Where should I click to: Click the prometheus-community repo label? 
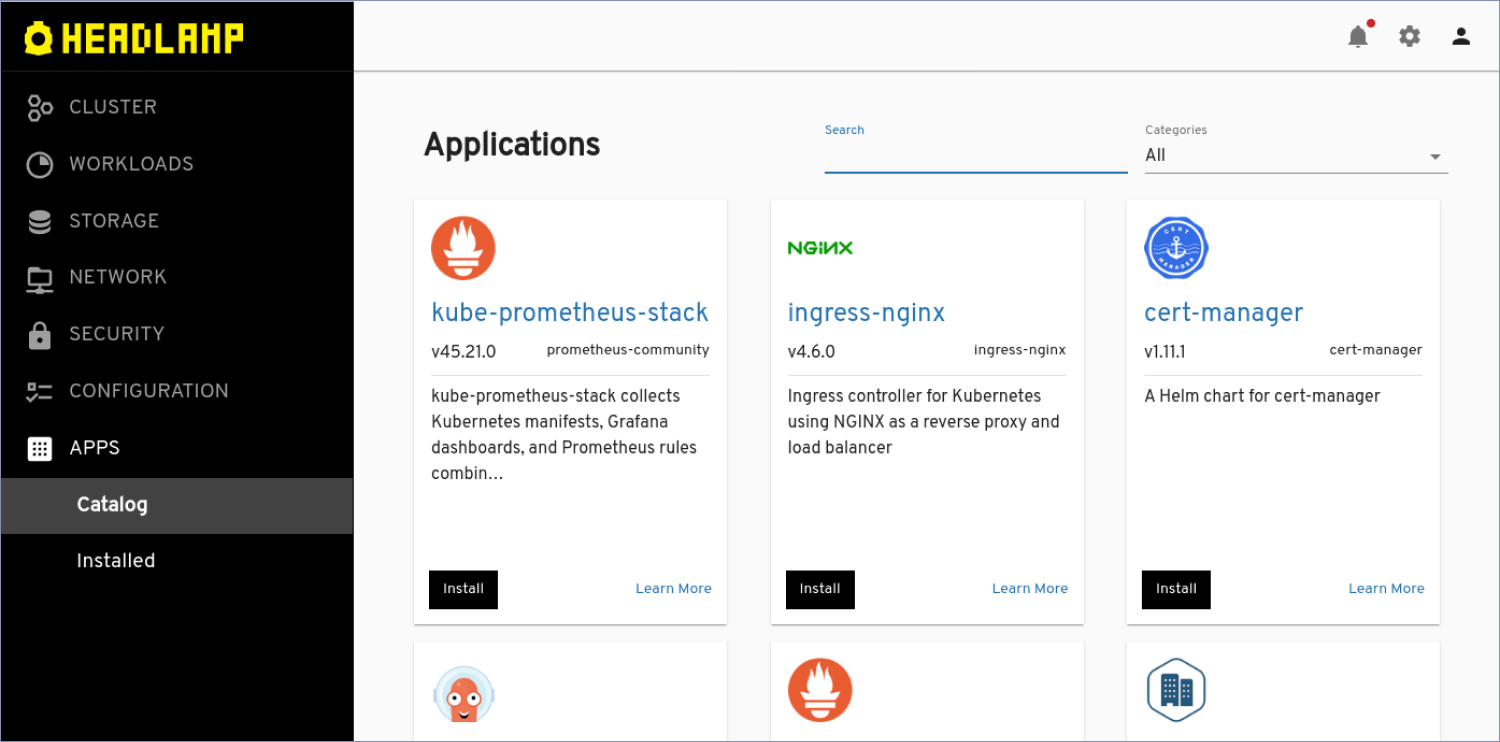tap(628, 350)
